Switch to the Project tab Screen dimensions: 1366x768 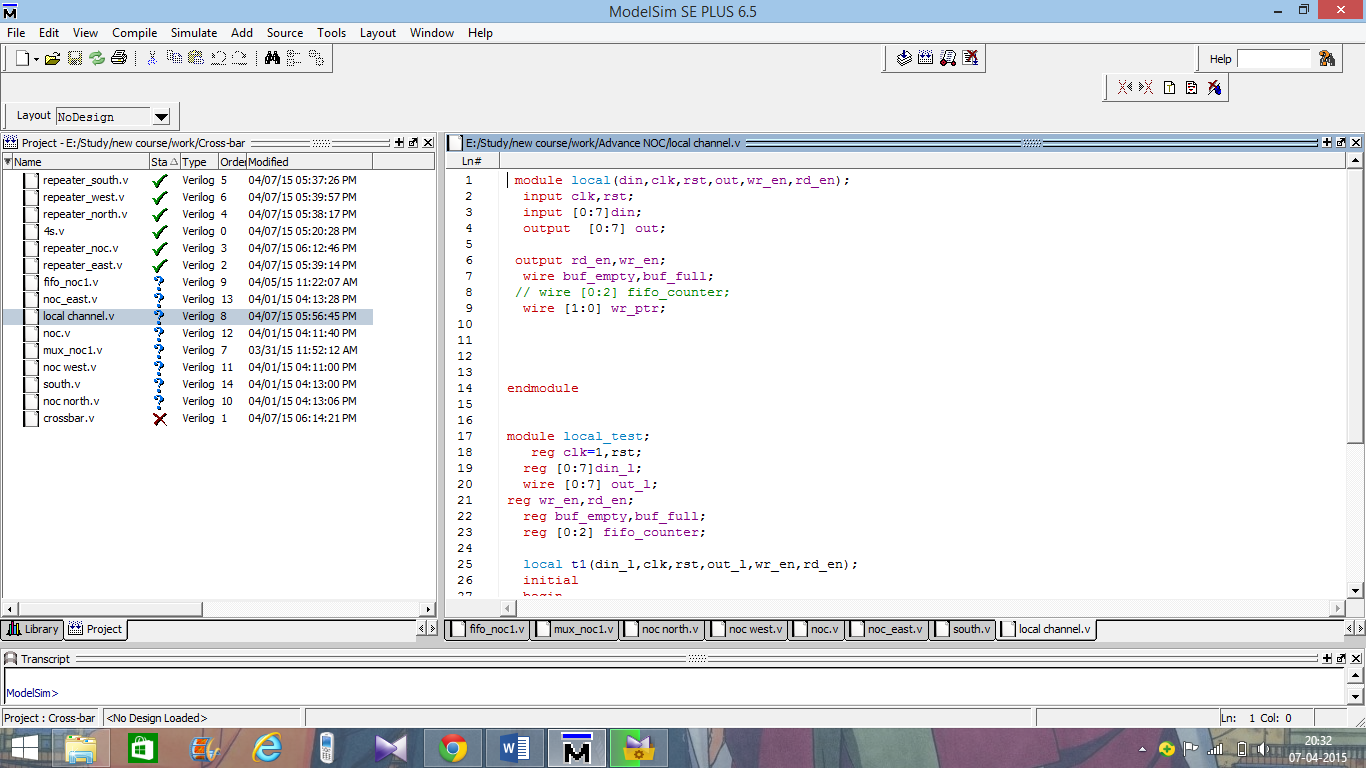pos(96,629)
